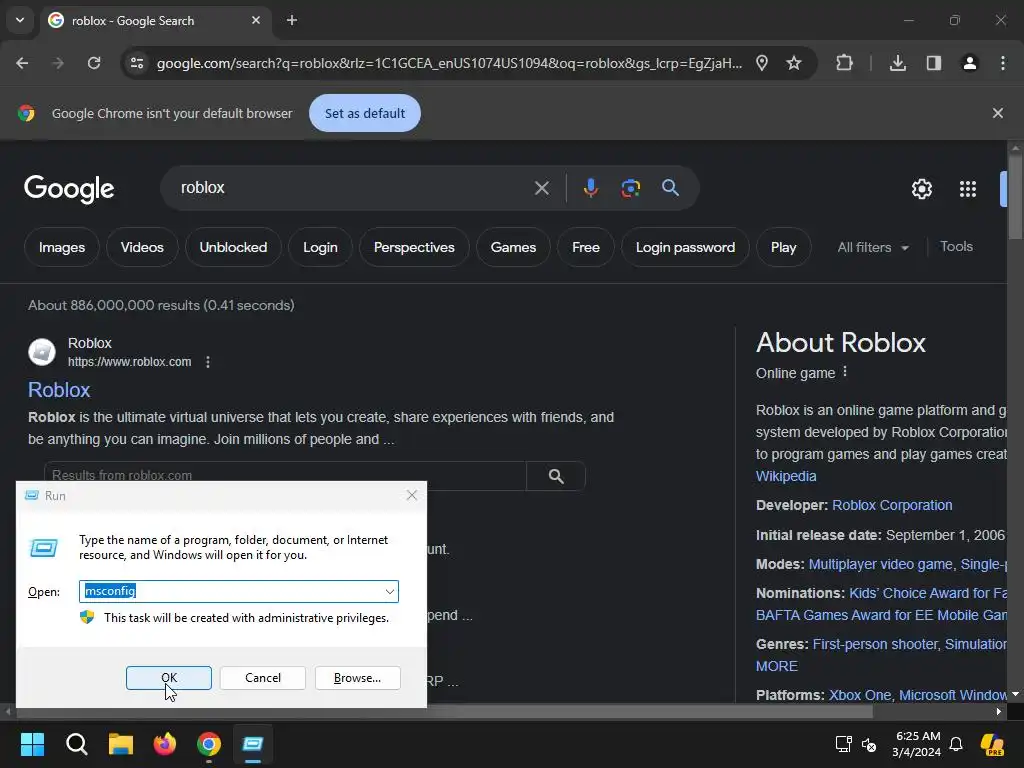Open the tab search dropdown arrow
This screenshot has height=768, width=1024.
tap(20, 20)
